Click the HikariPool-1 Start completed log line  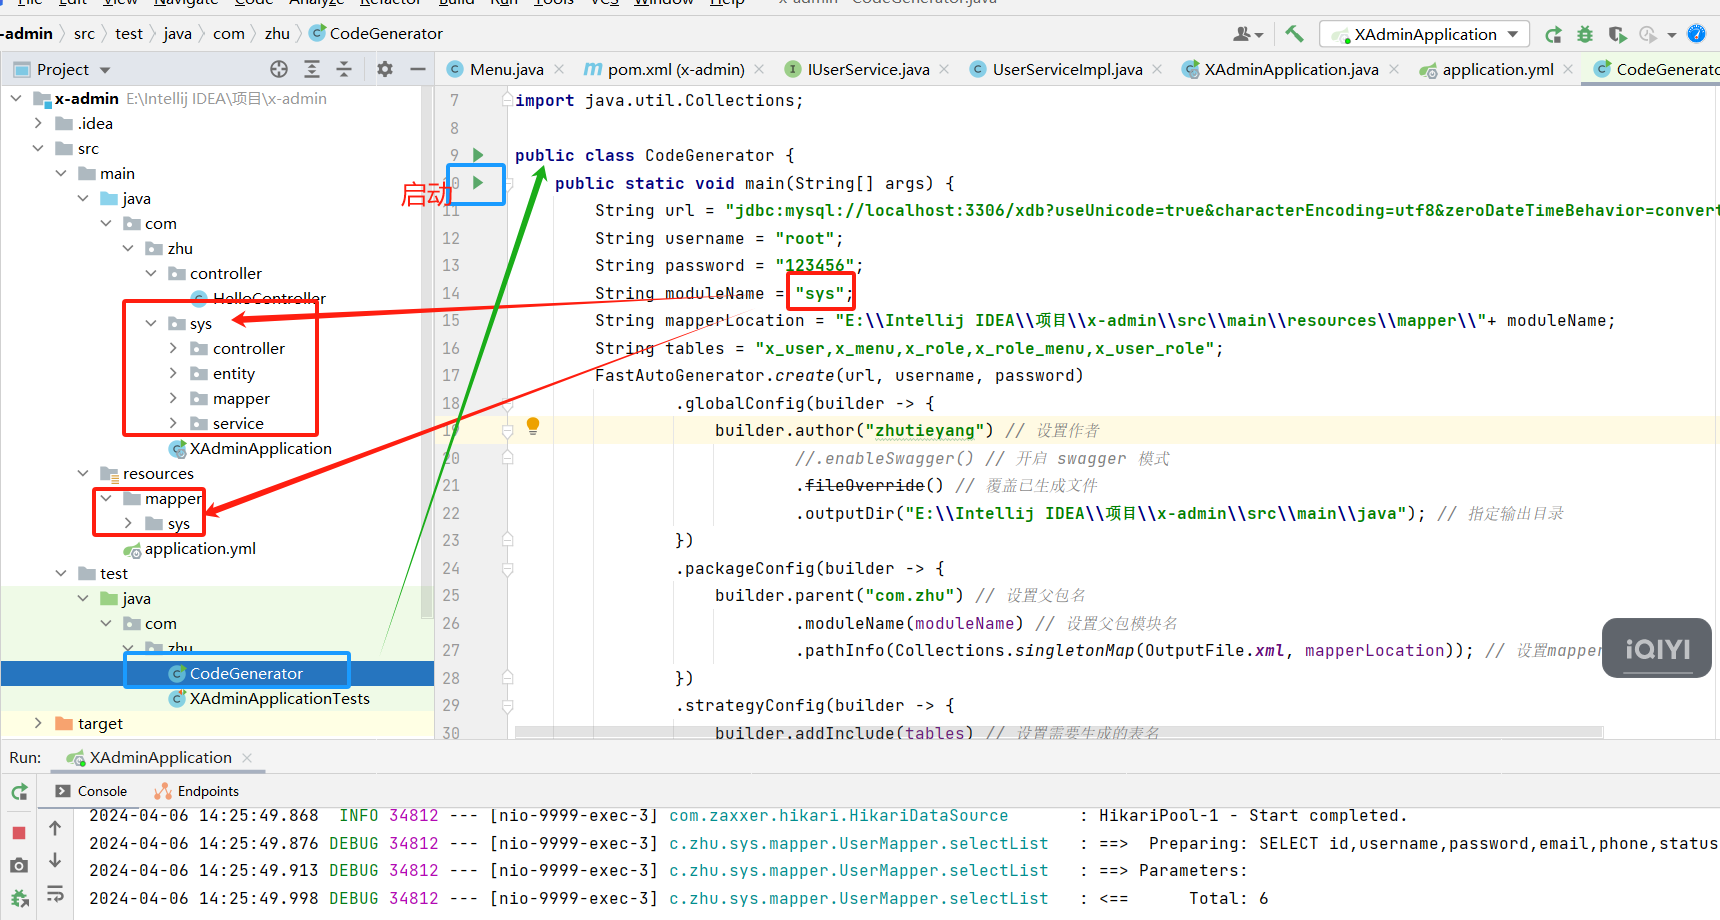(1253, 816)
